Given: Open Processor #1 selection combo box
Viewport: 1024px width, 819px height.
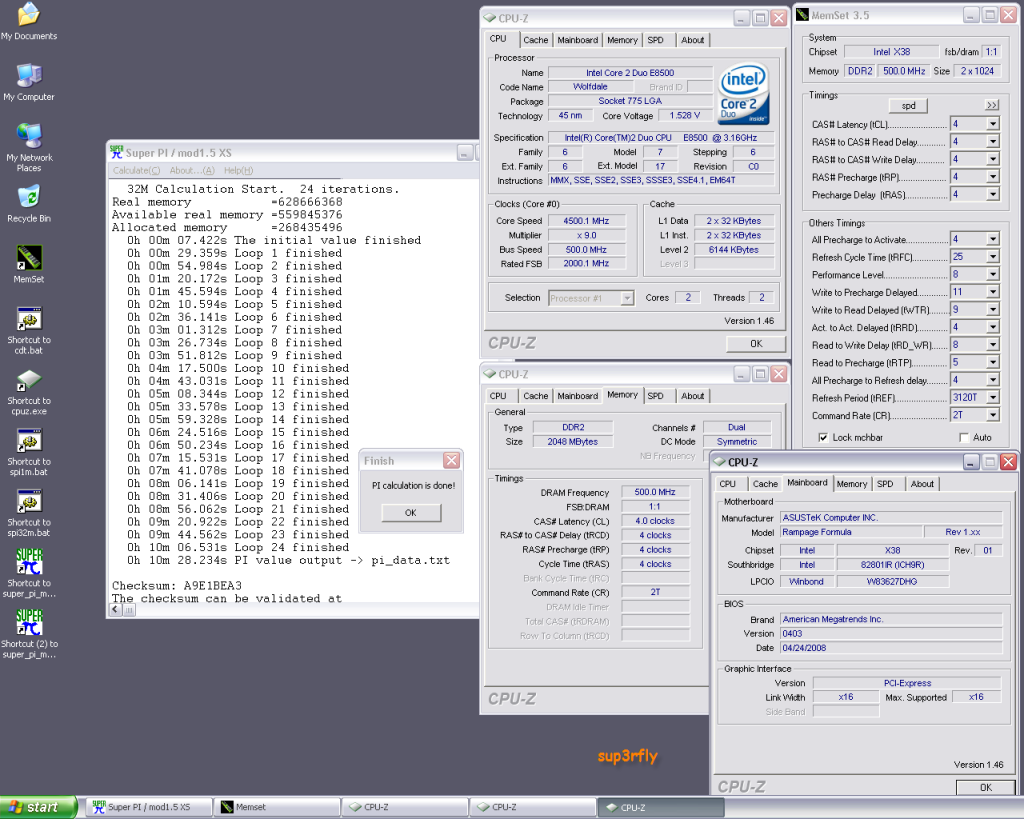Looking at the screenshot, I should [x=591, y=298].
